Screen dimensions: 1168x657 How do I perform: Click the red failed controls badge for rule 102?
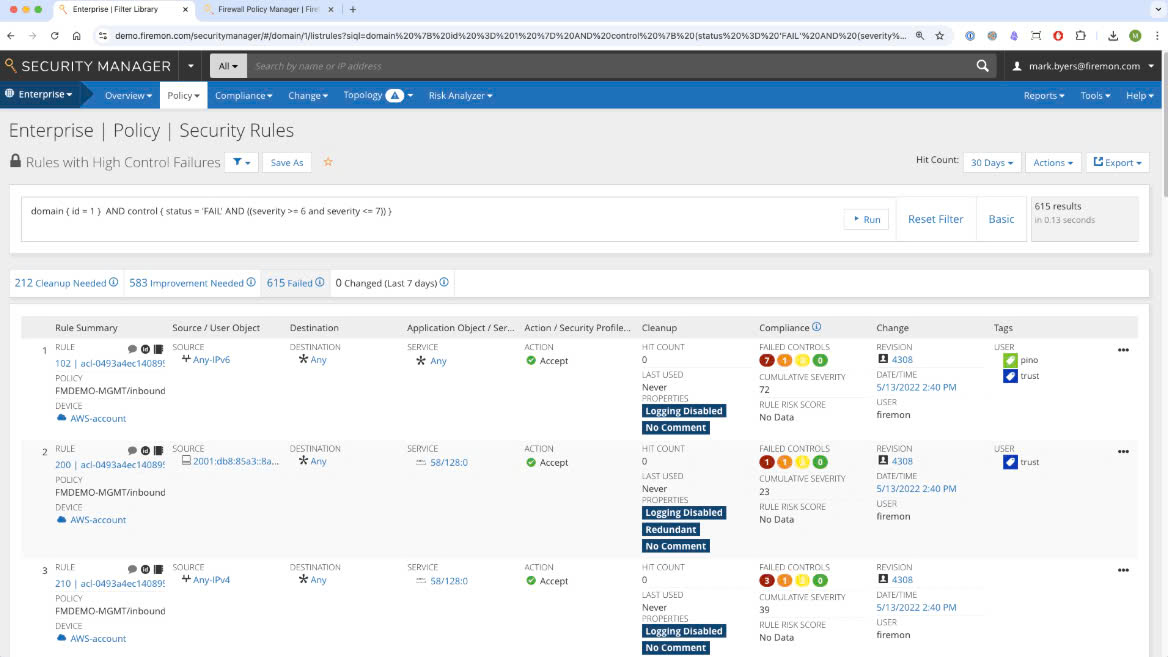(767, 360)
